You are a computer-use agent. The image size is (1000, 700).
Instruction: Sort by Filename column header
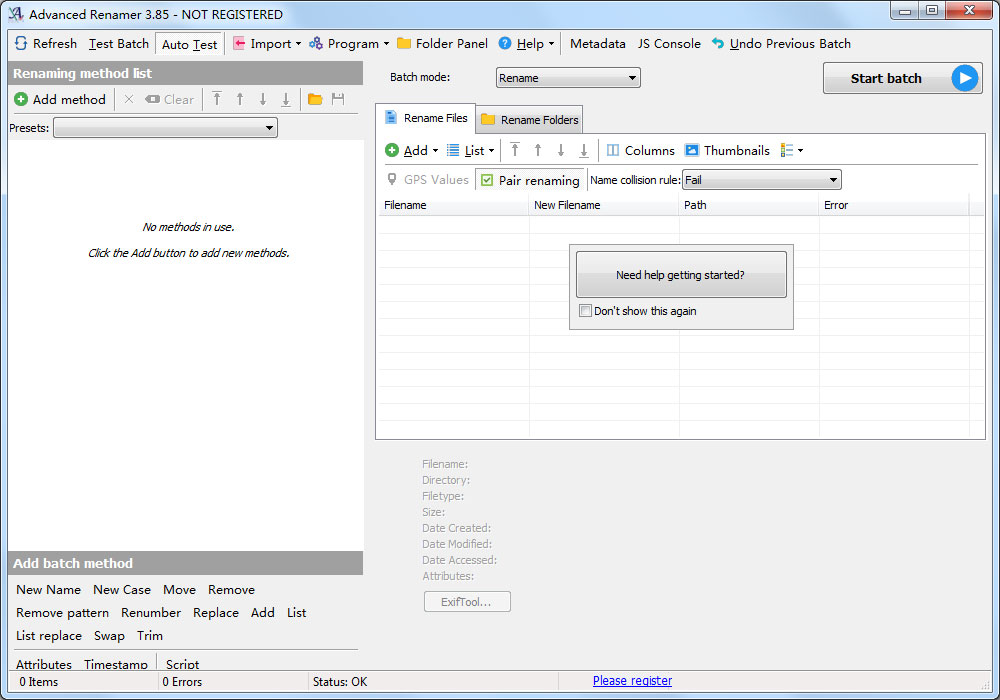(x=453, y=205)
